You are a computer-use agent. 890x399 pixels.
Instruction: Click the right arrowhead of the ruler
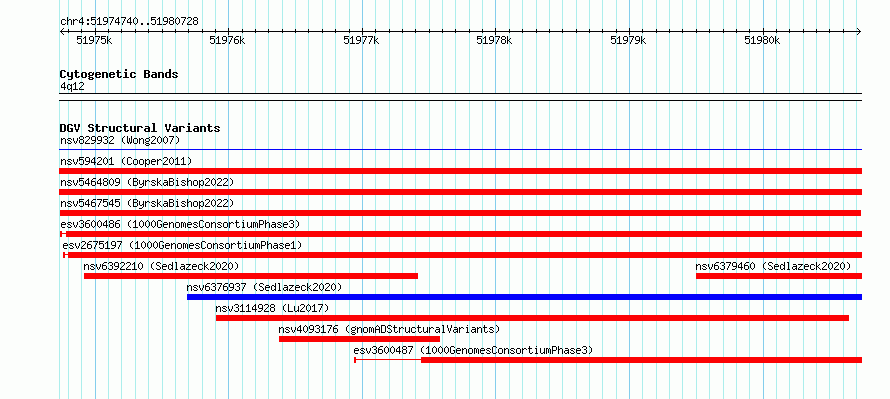click(x=859, y=32)
